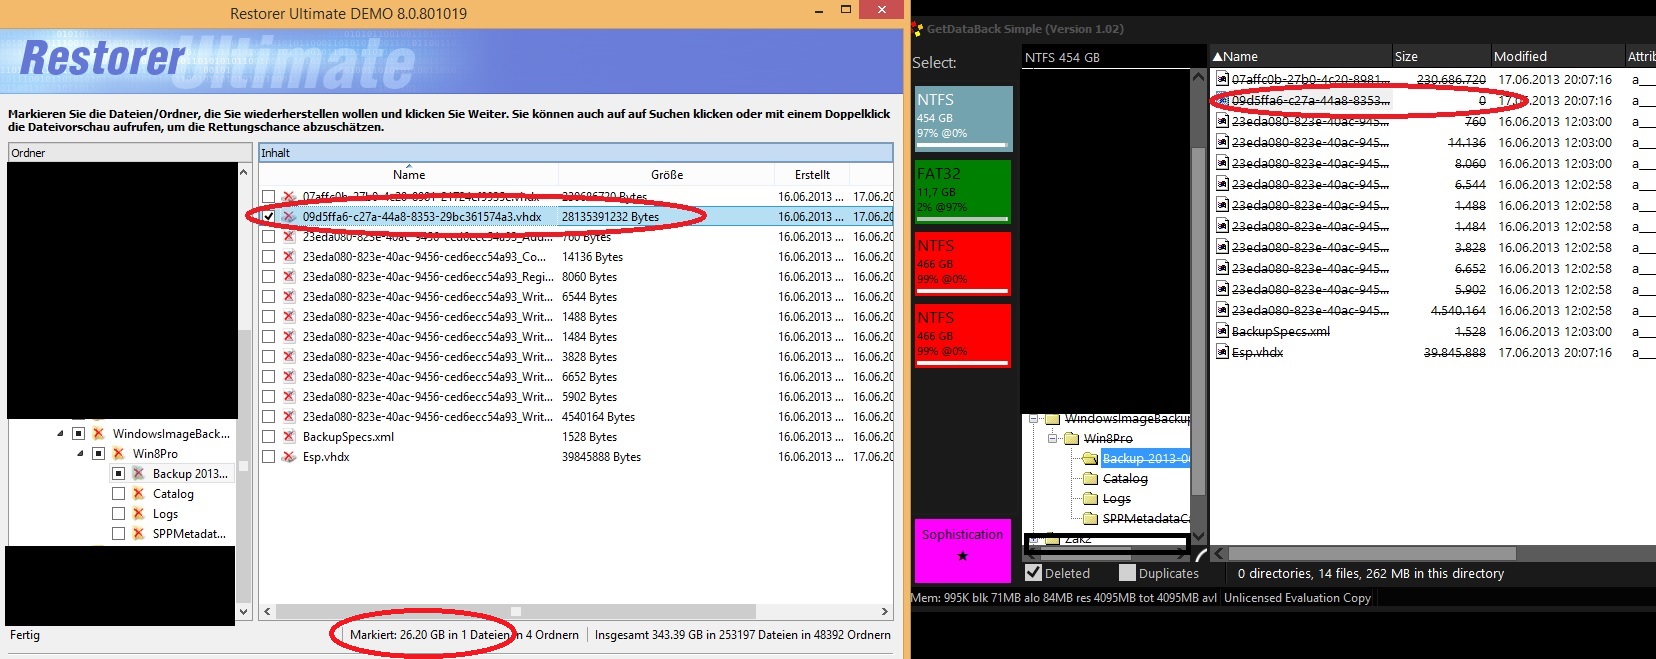The image size is (1656, 659).
Task: Click the GetDataBack file list horizontal scrollbar thumb
Action: coord(1372,553)
